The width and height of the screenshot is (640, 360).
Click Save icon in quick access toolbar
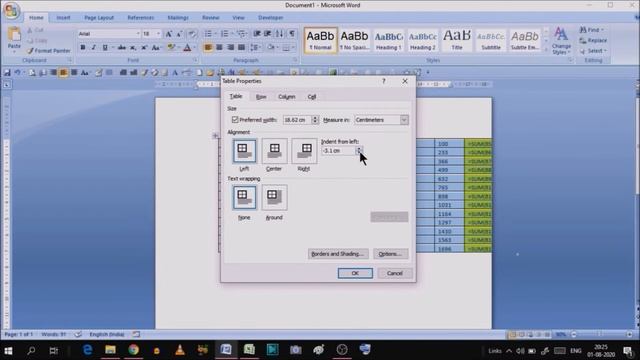7,73
